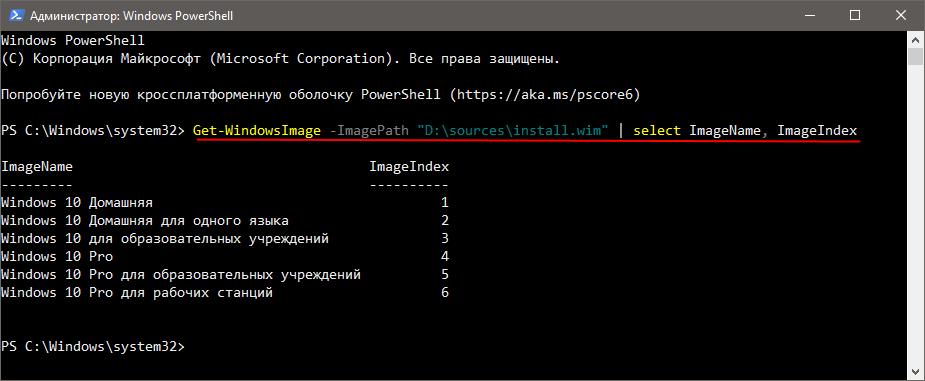
Task: Click the Get-WindowsImage command text
Action: [x=257, y=131]
